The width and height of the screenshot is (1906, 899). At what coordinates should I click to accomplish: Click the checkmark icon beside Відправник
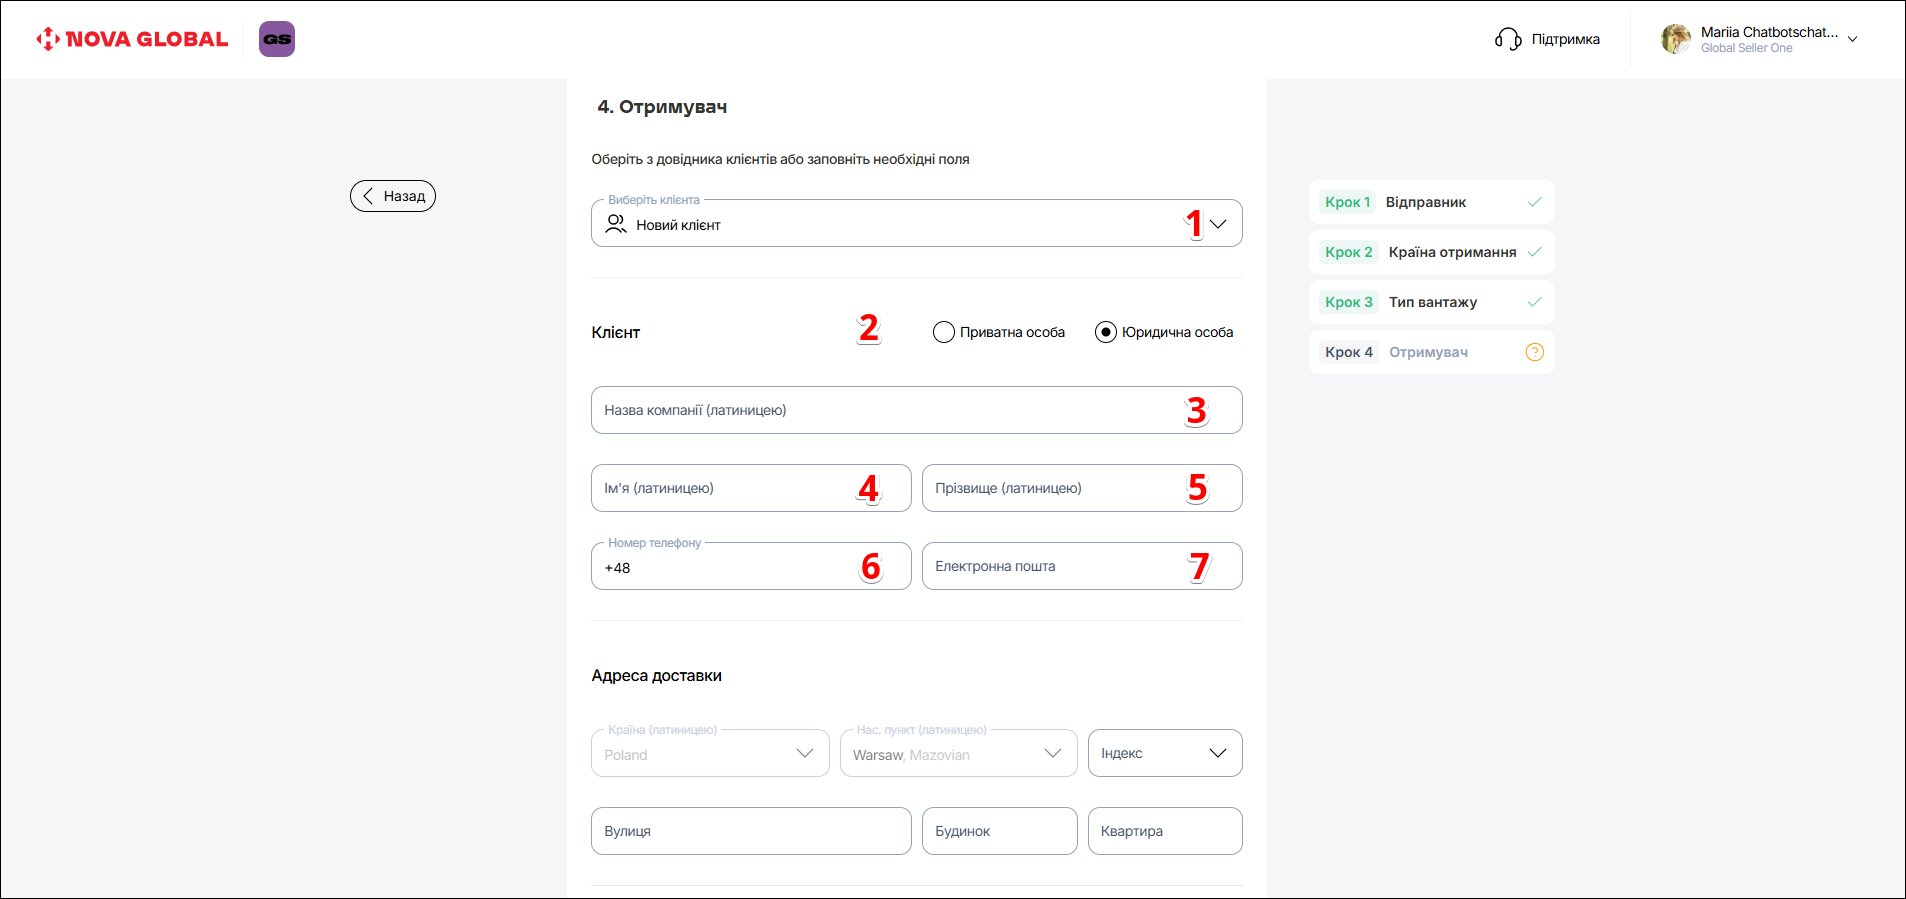tap(1534, 202)
